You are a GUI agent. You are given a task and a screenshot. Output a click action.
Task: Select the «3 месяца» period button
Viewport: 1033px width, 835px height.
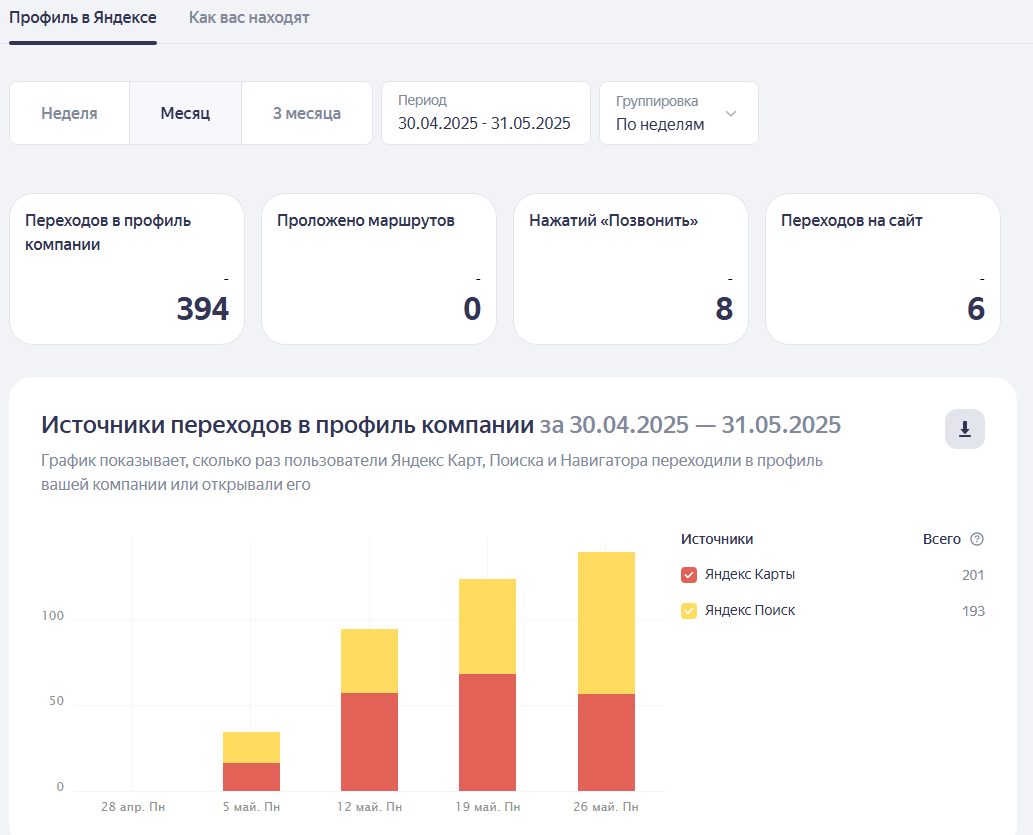click(x=307, y=113)
